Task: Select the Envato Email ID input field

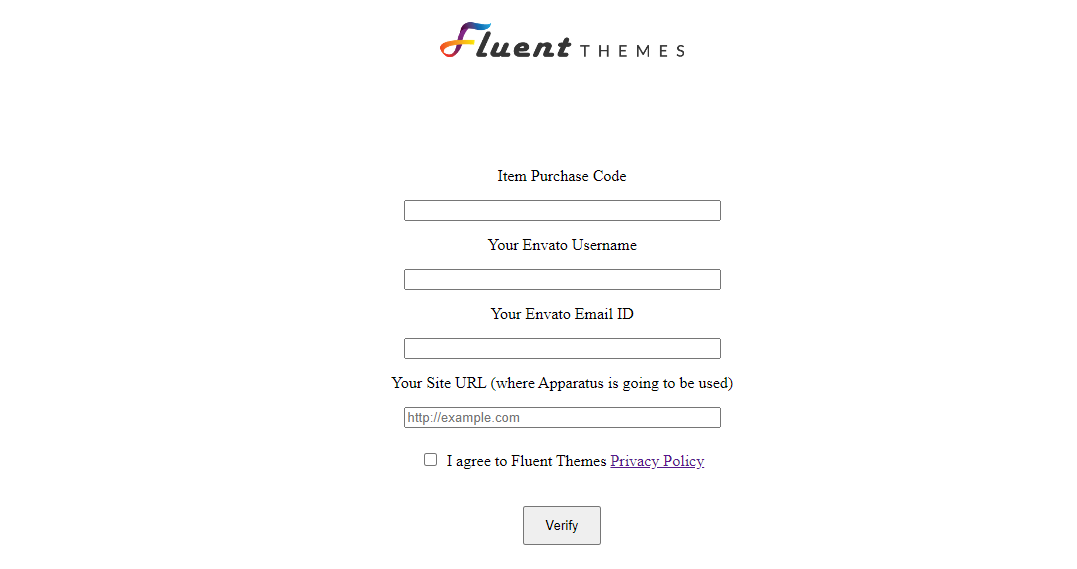Action: (x=562, y=349)
